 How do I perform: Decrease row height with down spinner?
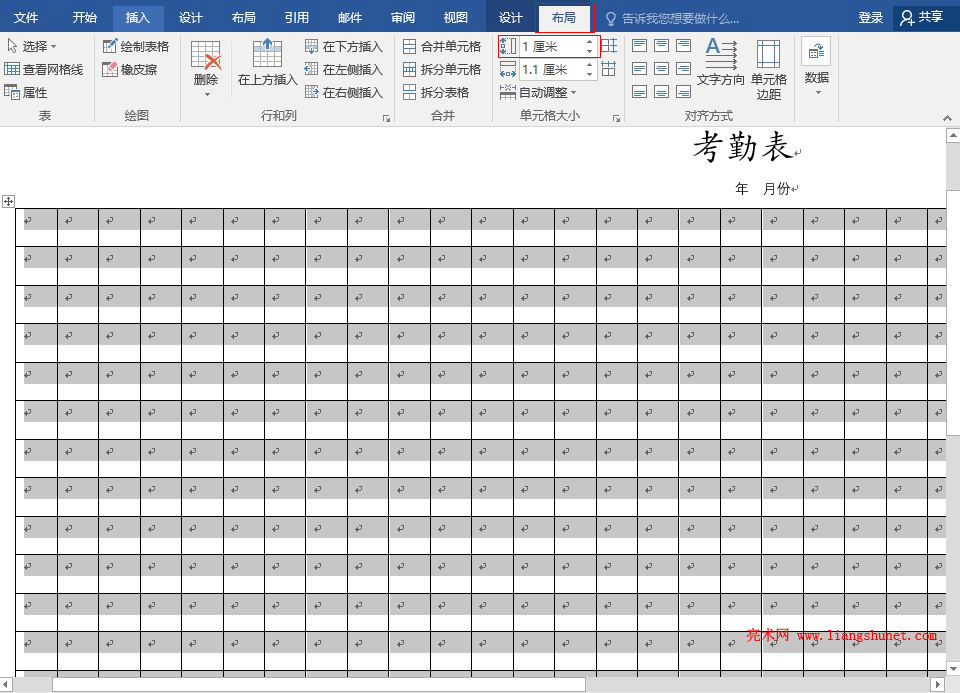click(590, 51)
